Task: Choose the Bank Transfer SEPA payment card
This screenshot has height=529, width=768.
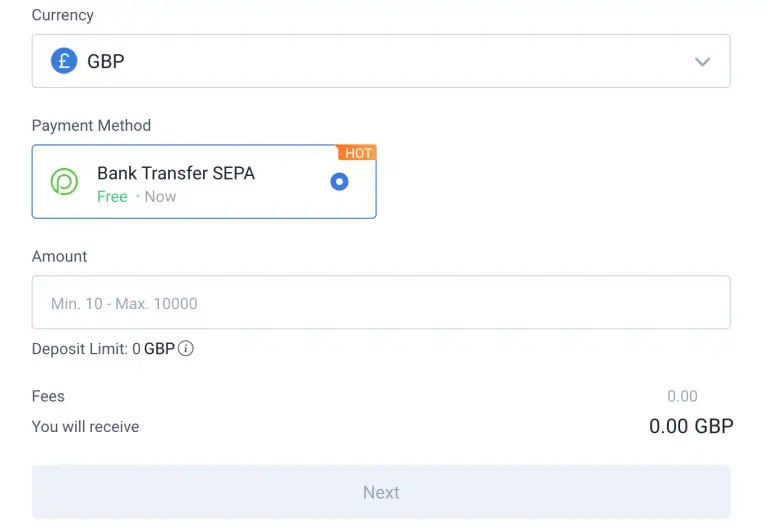Action: coord(204,182)
